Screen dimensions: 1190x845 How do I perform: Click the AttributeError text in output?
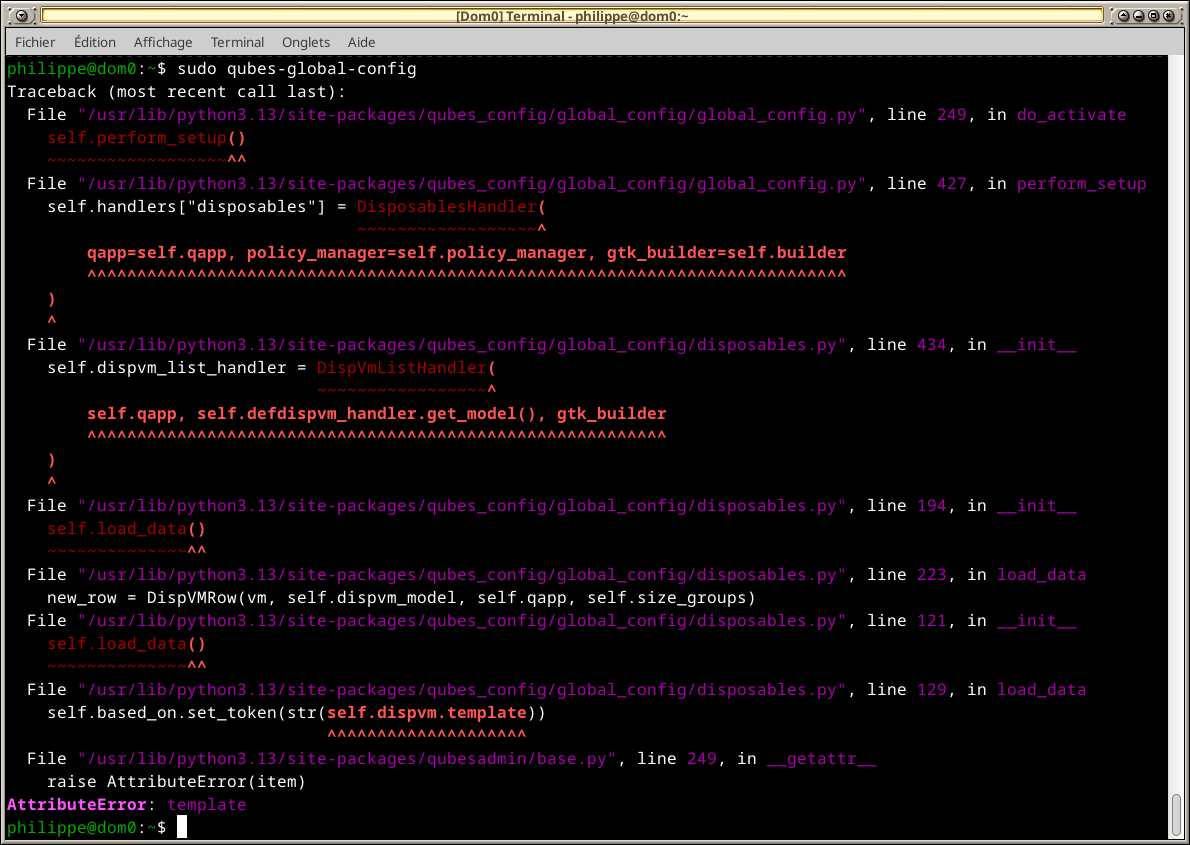(77, 805)
